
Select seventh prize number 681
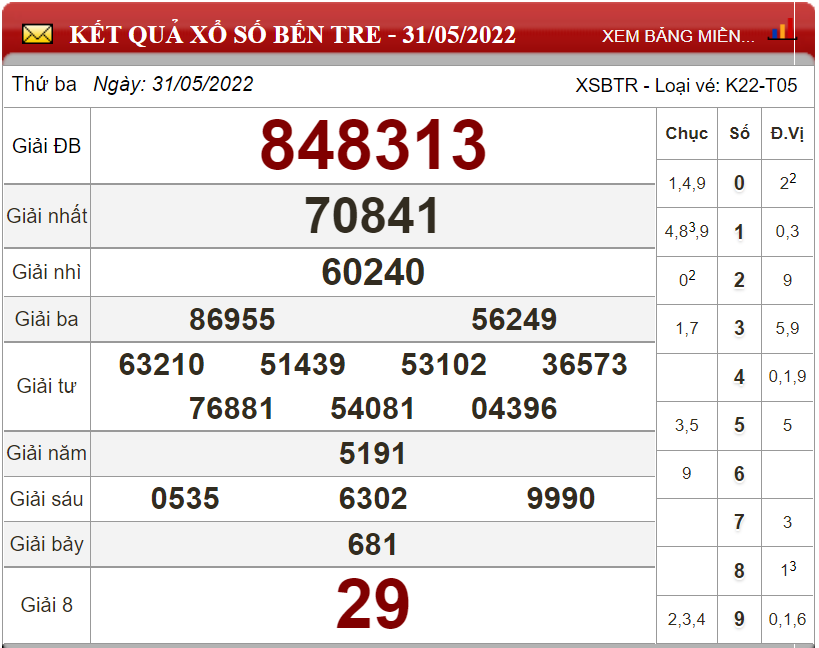pos(372,545)
